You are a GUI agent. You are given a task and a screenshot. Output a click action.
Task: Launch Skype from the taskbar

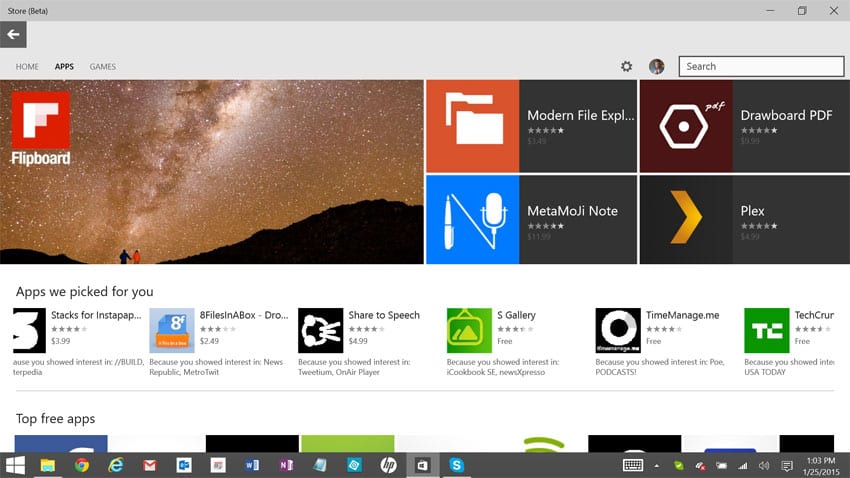coord(456,465)
